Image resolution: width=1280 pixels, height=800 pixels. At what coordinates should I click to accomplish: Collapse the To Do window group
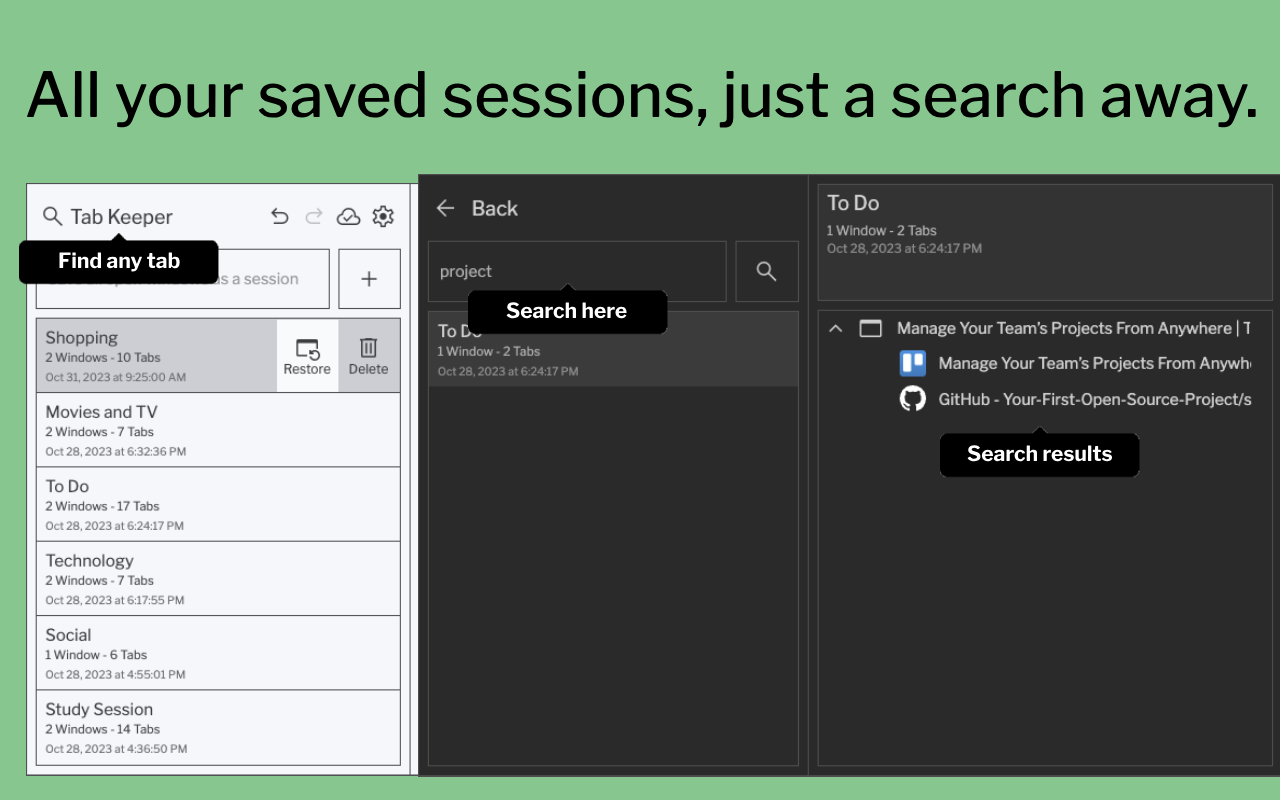(x=836, y=328)
